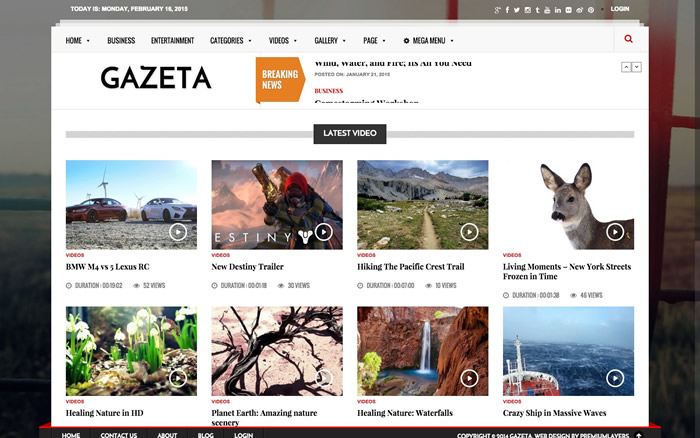
Task: Click the Latest Video section heading
Action: point(350,133)
